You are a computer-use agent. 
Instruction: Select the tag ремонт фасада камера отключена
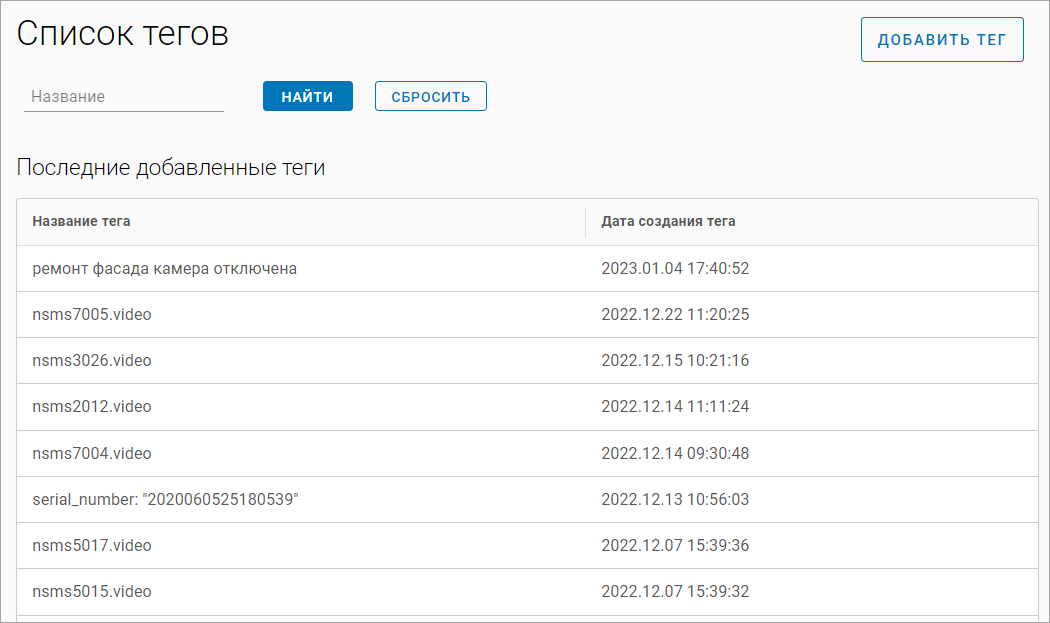(164, 269)
